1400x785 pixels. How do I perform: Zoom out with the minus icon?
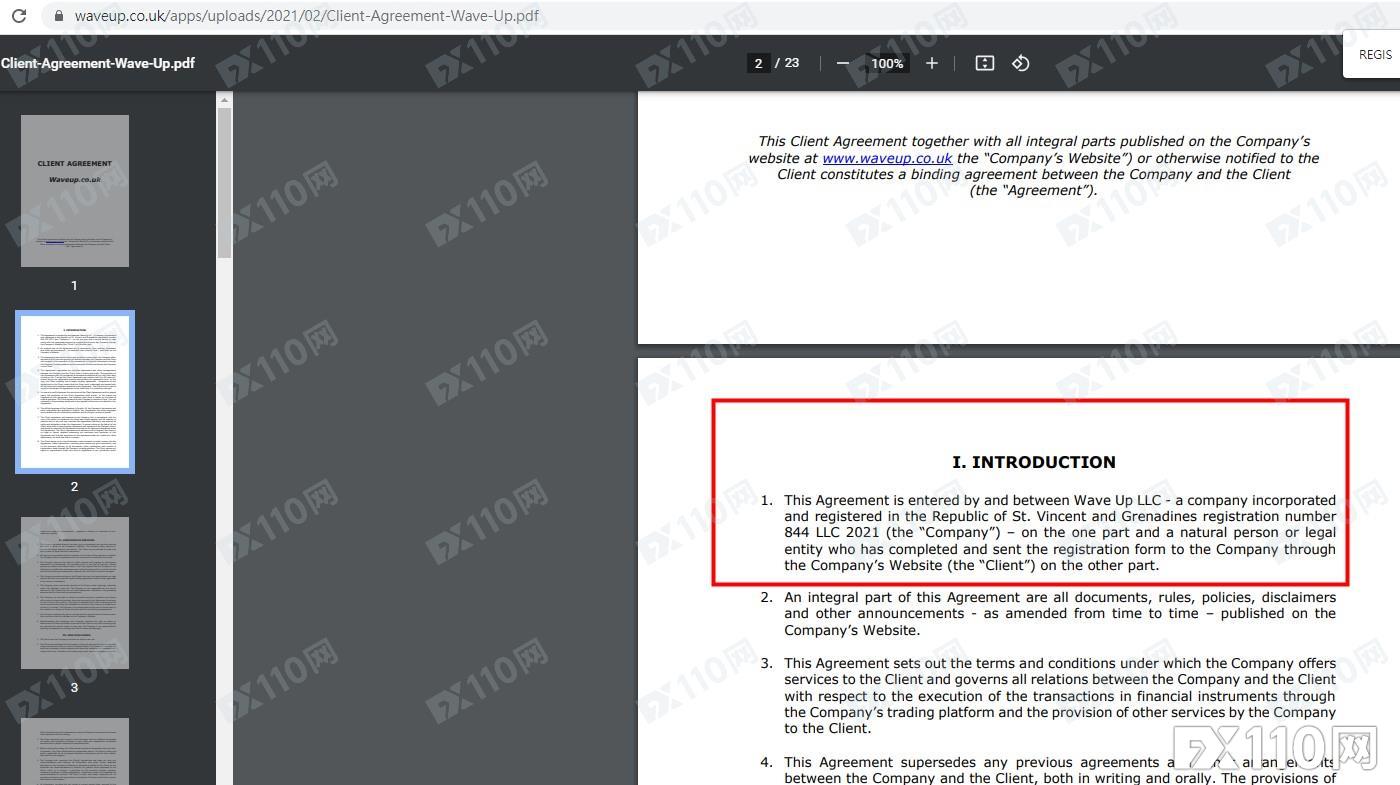[843, 63]
